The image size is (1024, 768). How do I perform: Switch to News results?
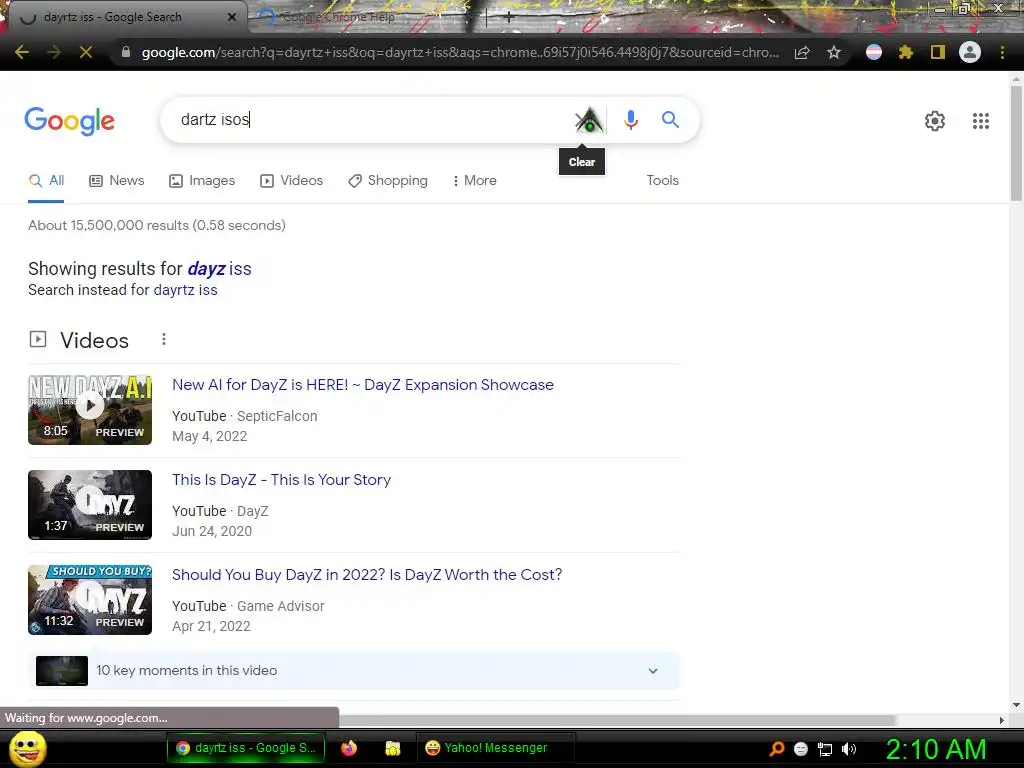coord(117,181)
